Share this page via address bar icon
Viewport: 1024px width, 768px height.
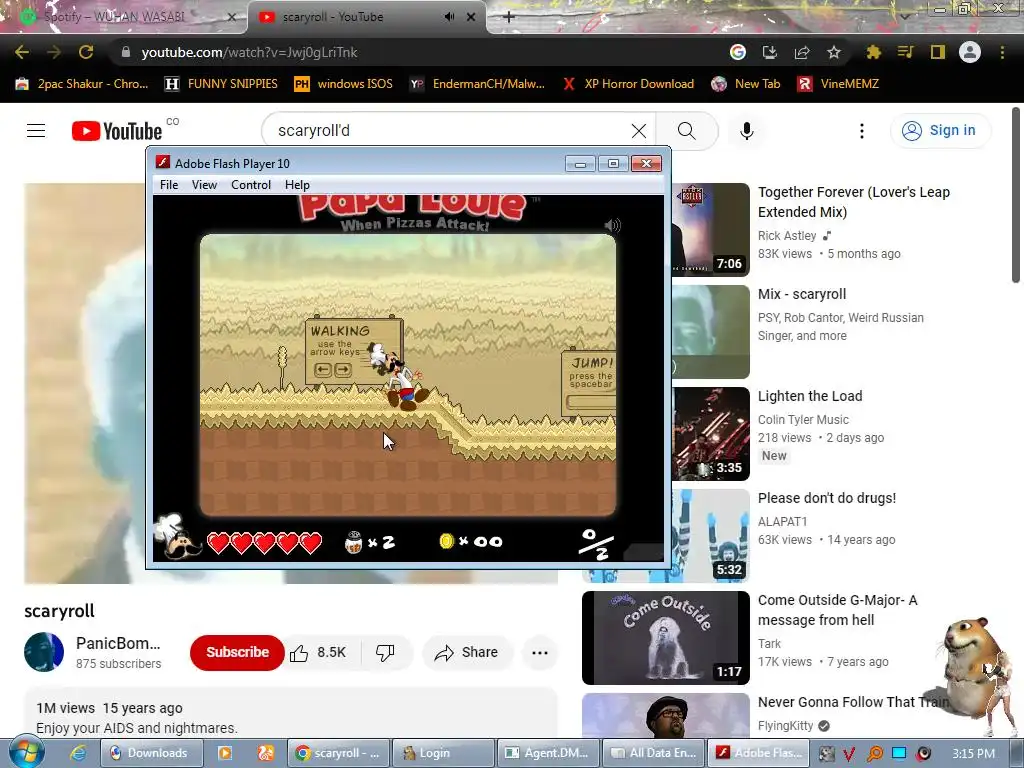click(x=802, y=52)
